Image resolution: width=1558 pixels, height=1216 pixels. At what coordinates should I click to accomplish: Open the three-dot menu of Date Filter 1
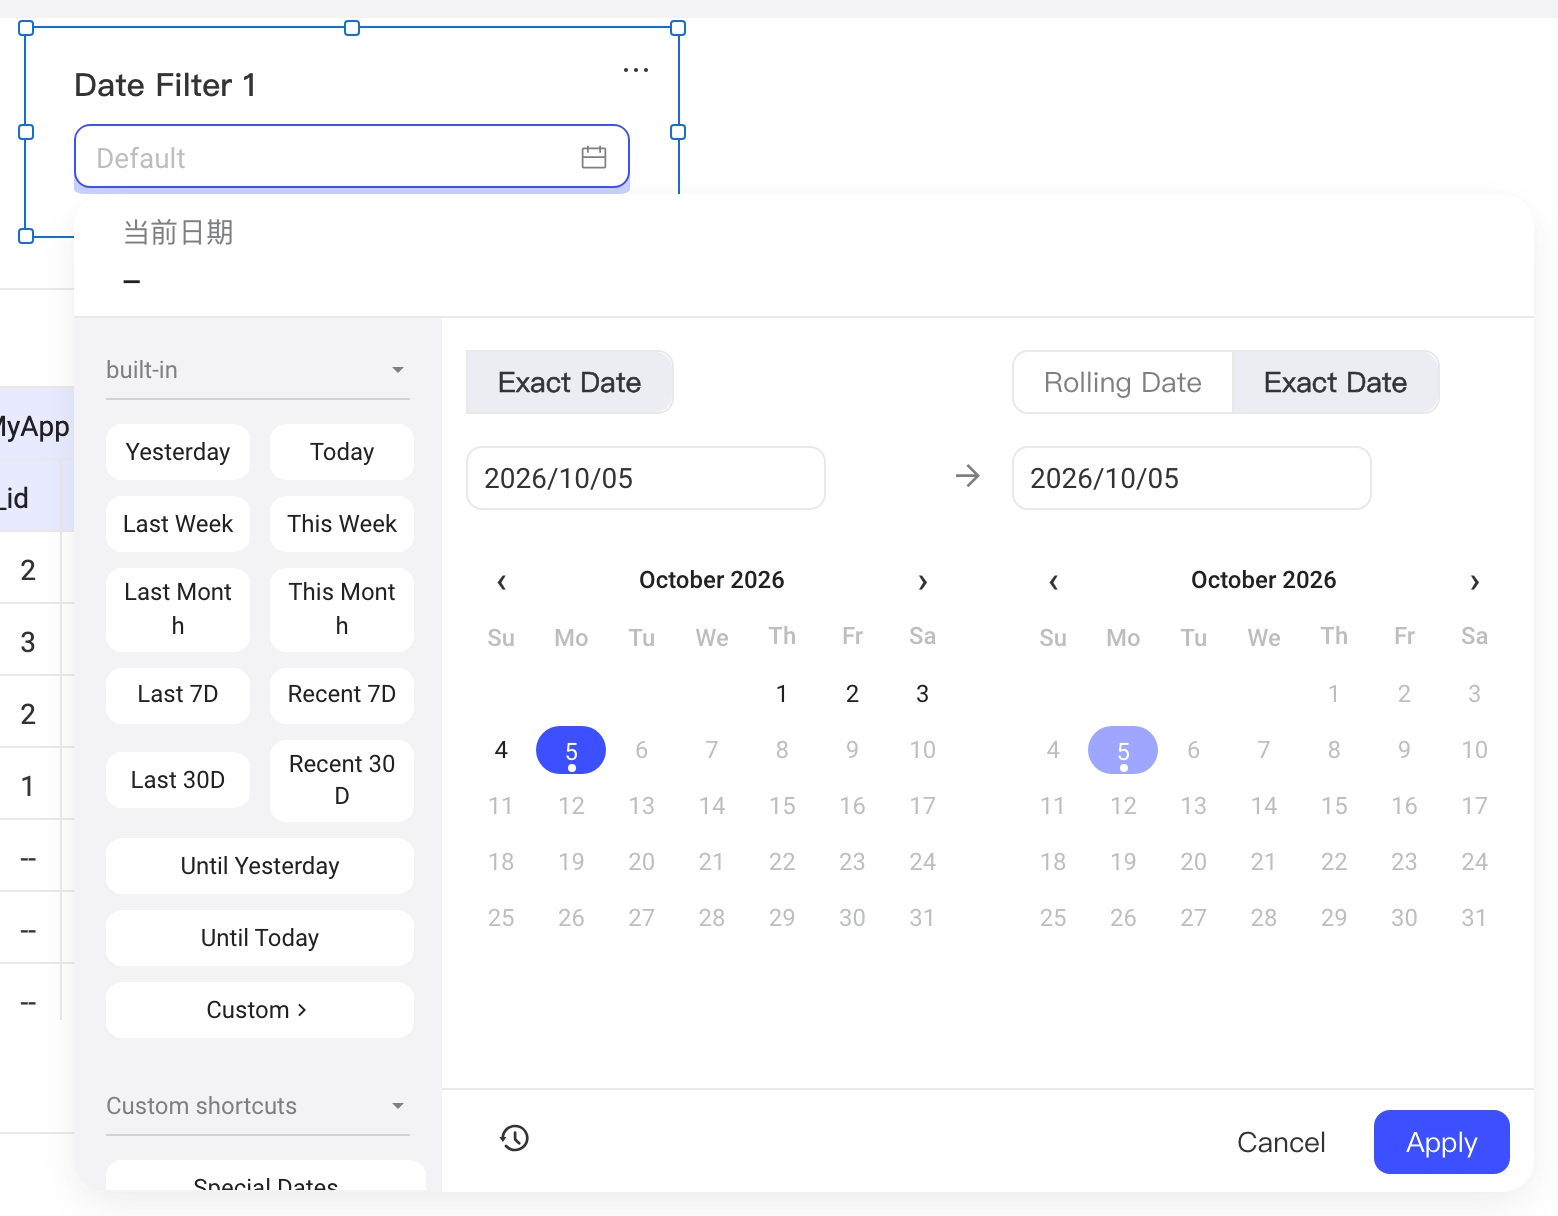[x=636, y=70]
